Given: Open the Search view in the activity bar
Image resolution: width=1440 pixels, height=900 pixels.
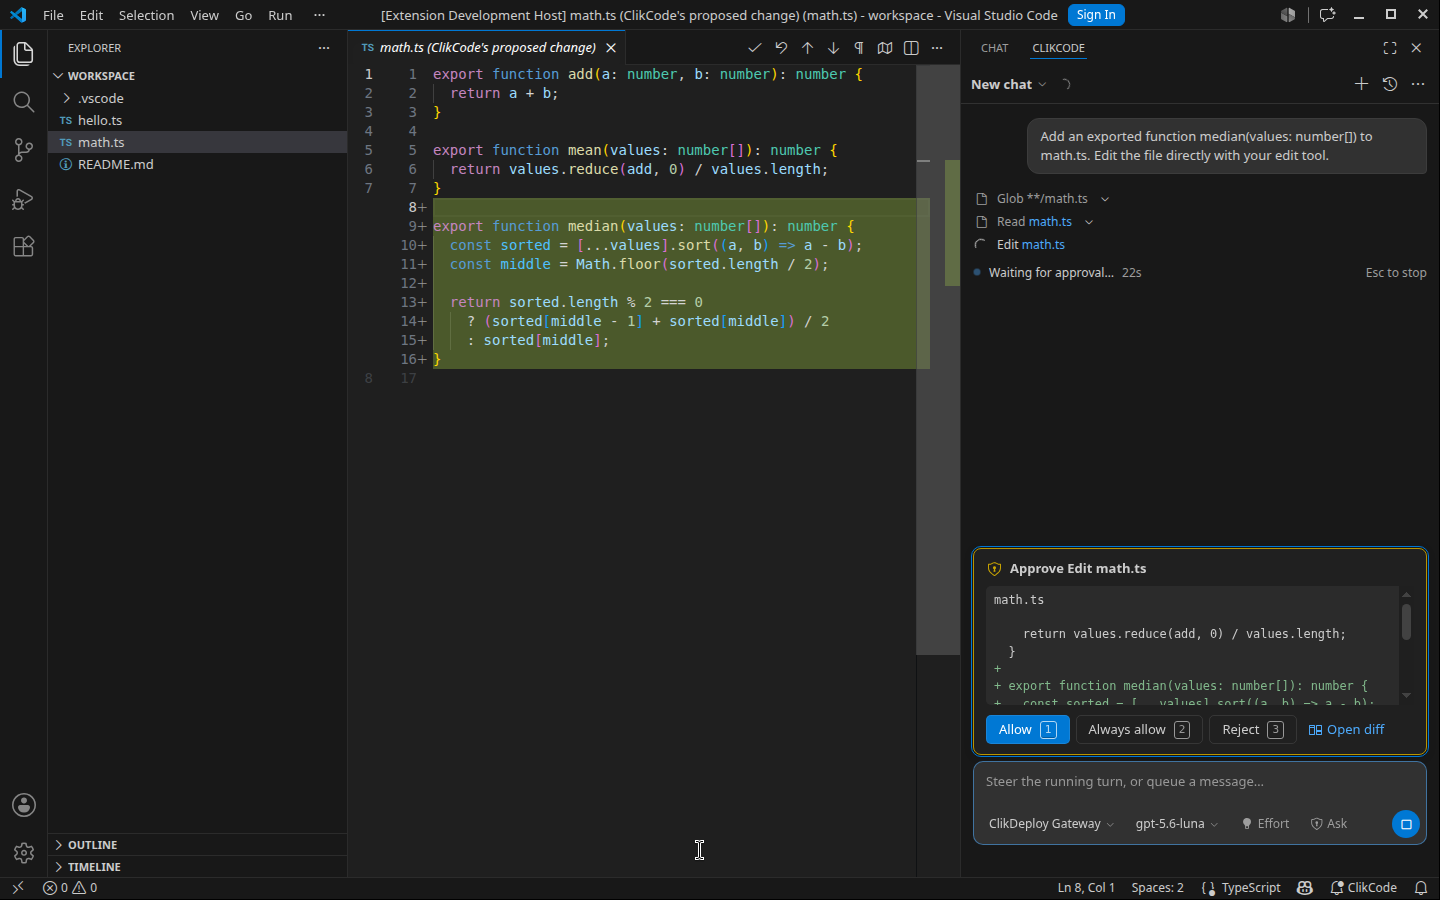Looking at the screenshot, I should coord(24,102).
